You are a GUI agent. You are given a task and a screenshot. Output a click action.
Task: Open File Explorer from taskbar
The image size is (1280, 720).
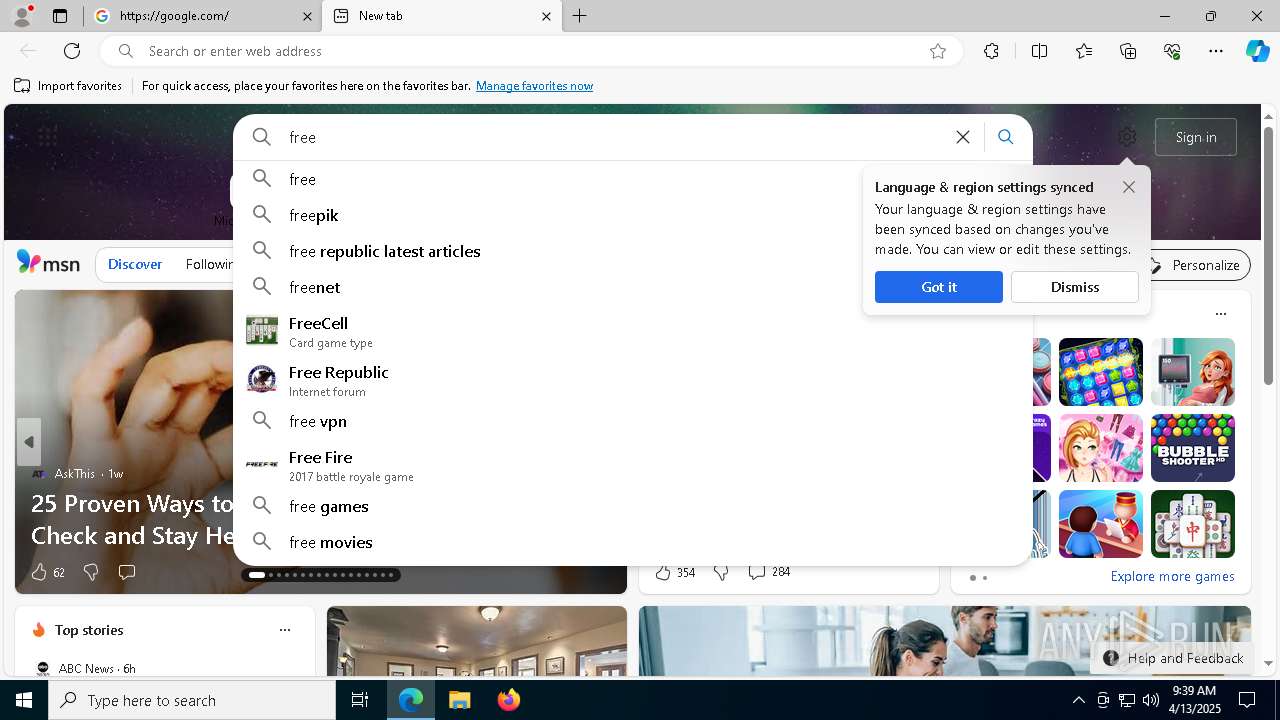click(459, 700)
